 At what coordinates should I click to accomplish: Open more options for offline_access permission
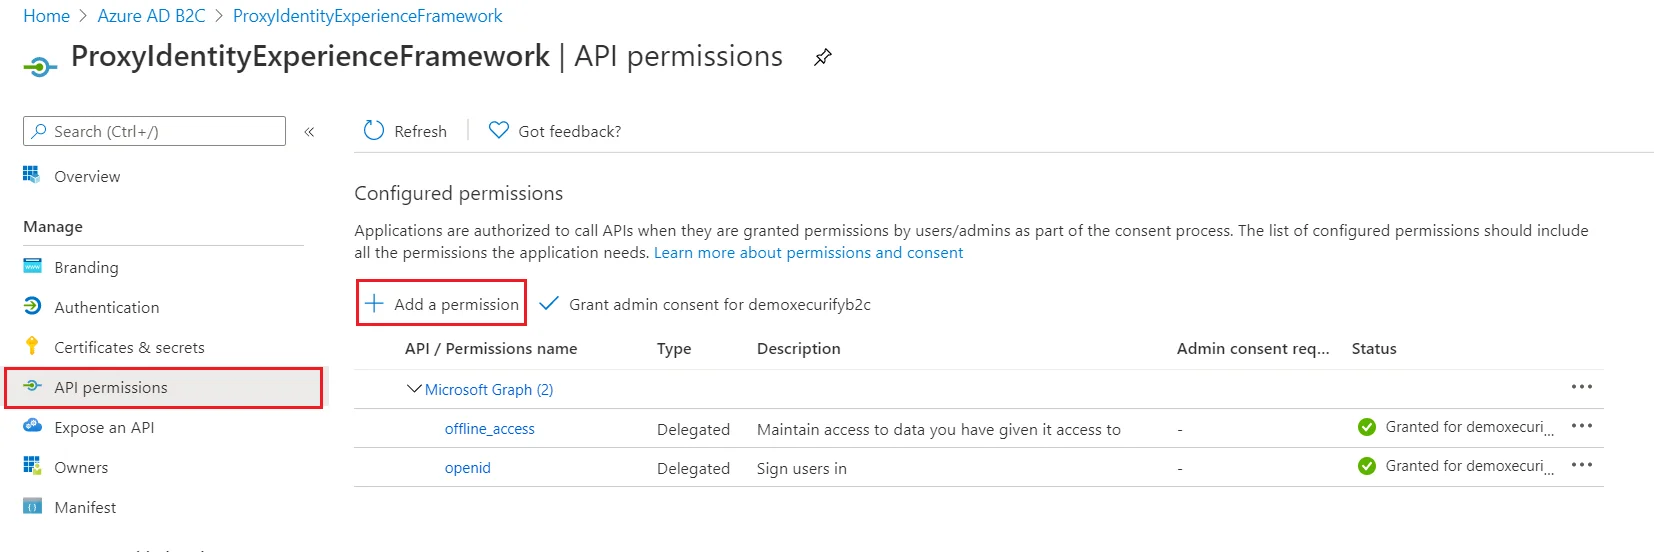[1581, 426]
